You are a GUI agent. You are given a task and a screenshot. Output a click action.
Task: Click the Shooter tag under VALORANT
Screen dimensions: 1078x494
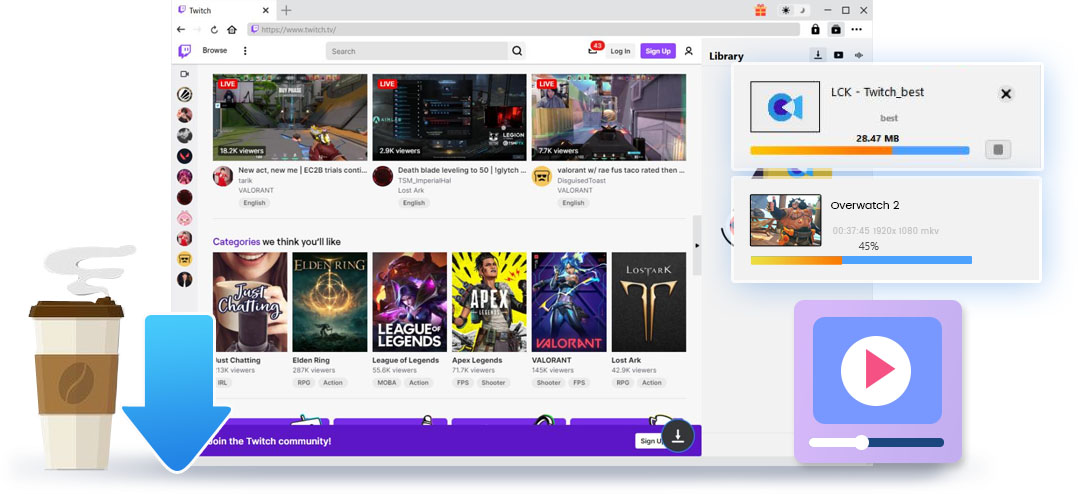point(549,383)
